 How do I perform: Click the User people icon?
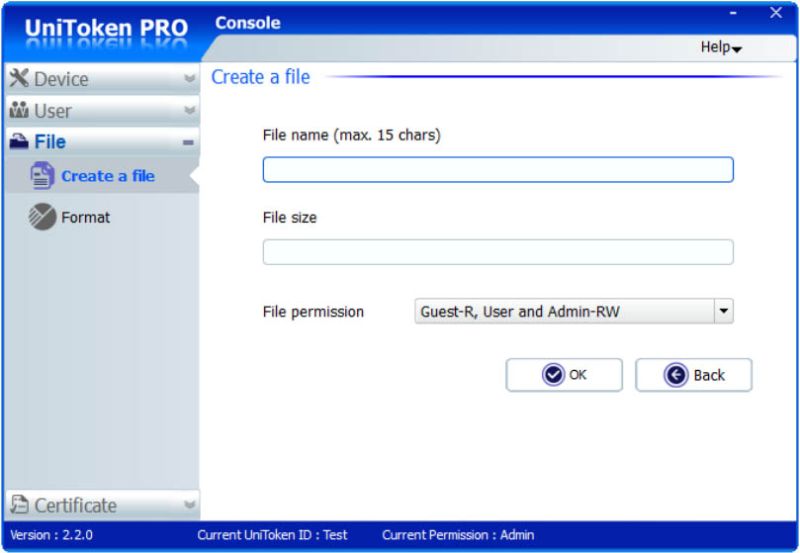[x=19, y=110]
